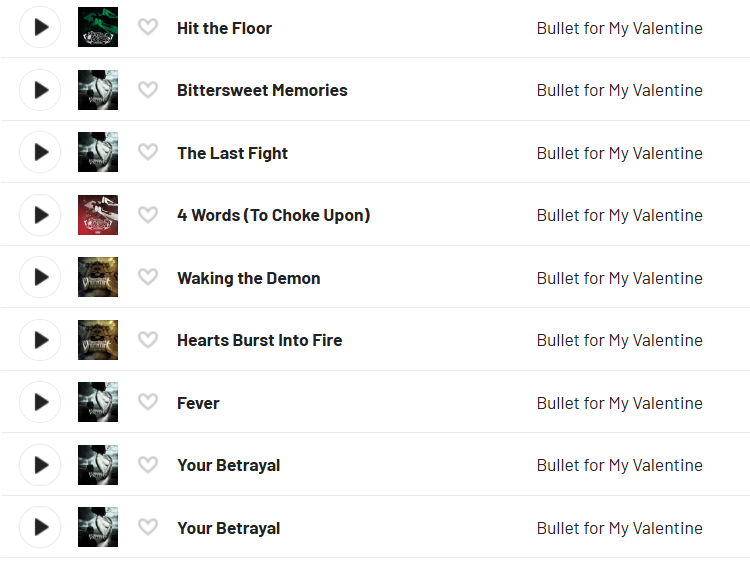Play the song Hit the Floor
Image resolution: width=750 pixels, height=567 pixels.
(x=40, y=27)
